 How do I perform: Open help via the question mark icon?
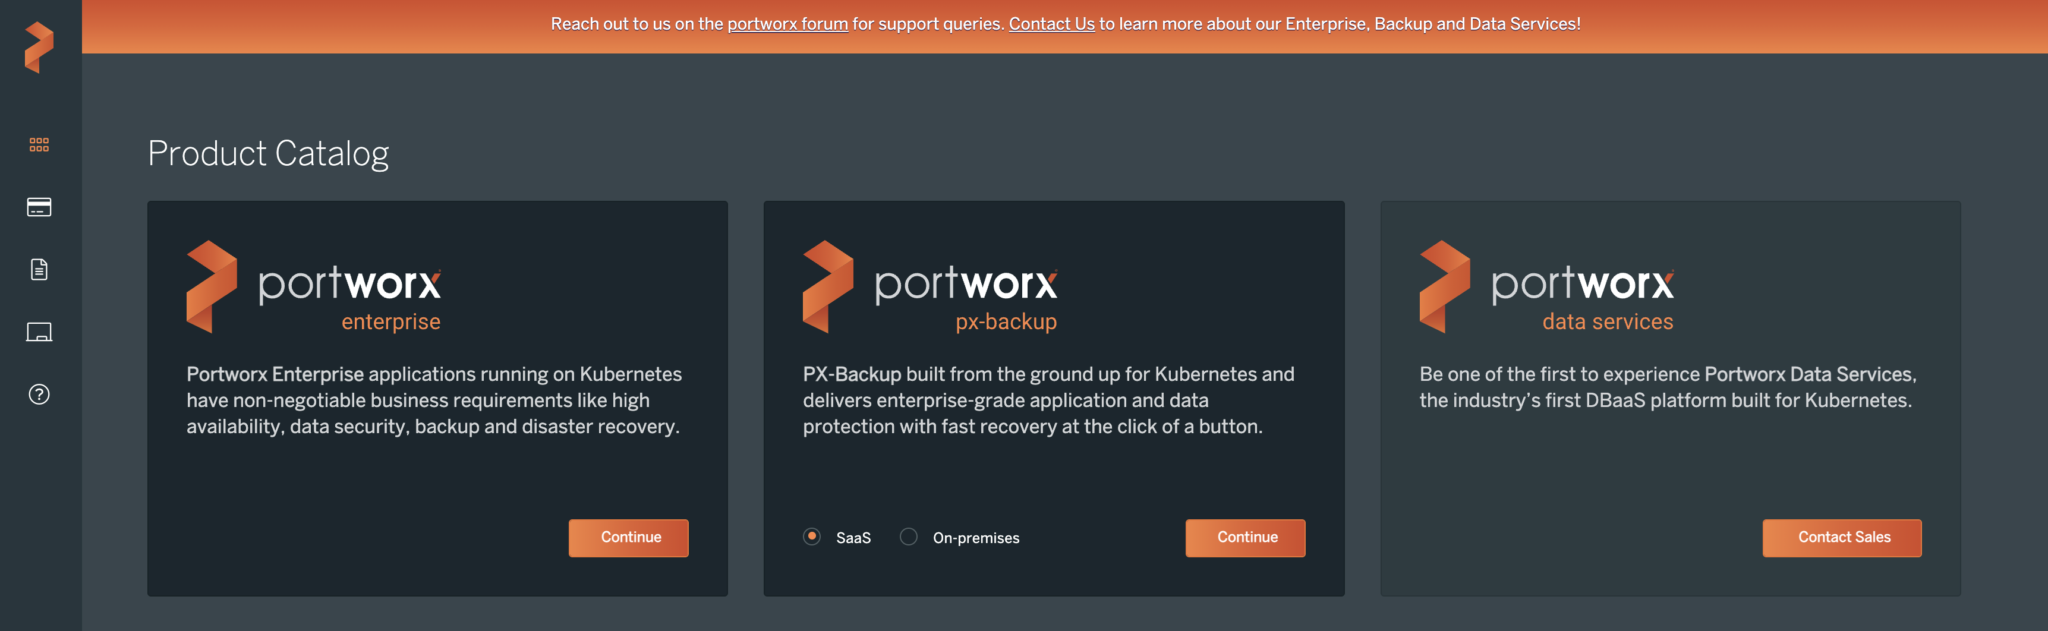click(x=39, y=394)
